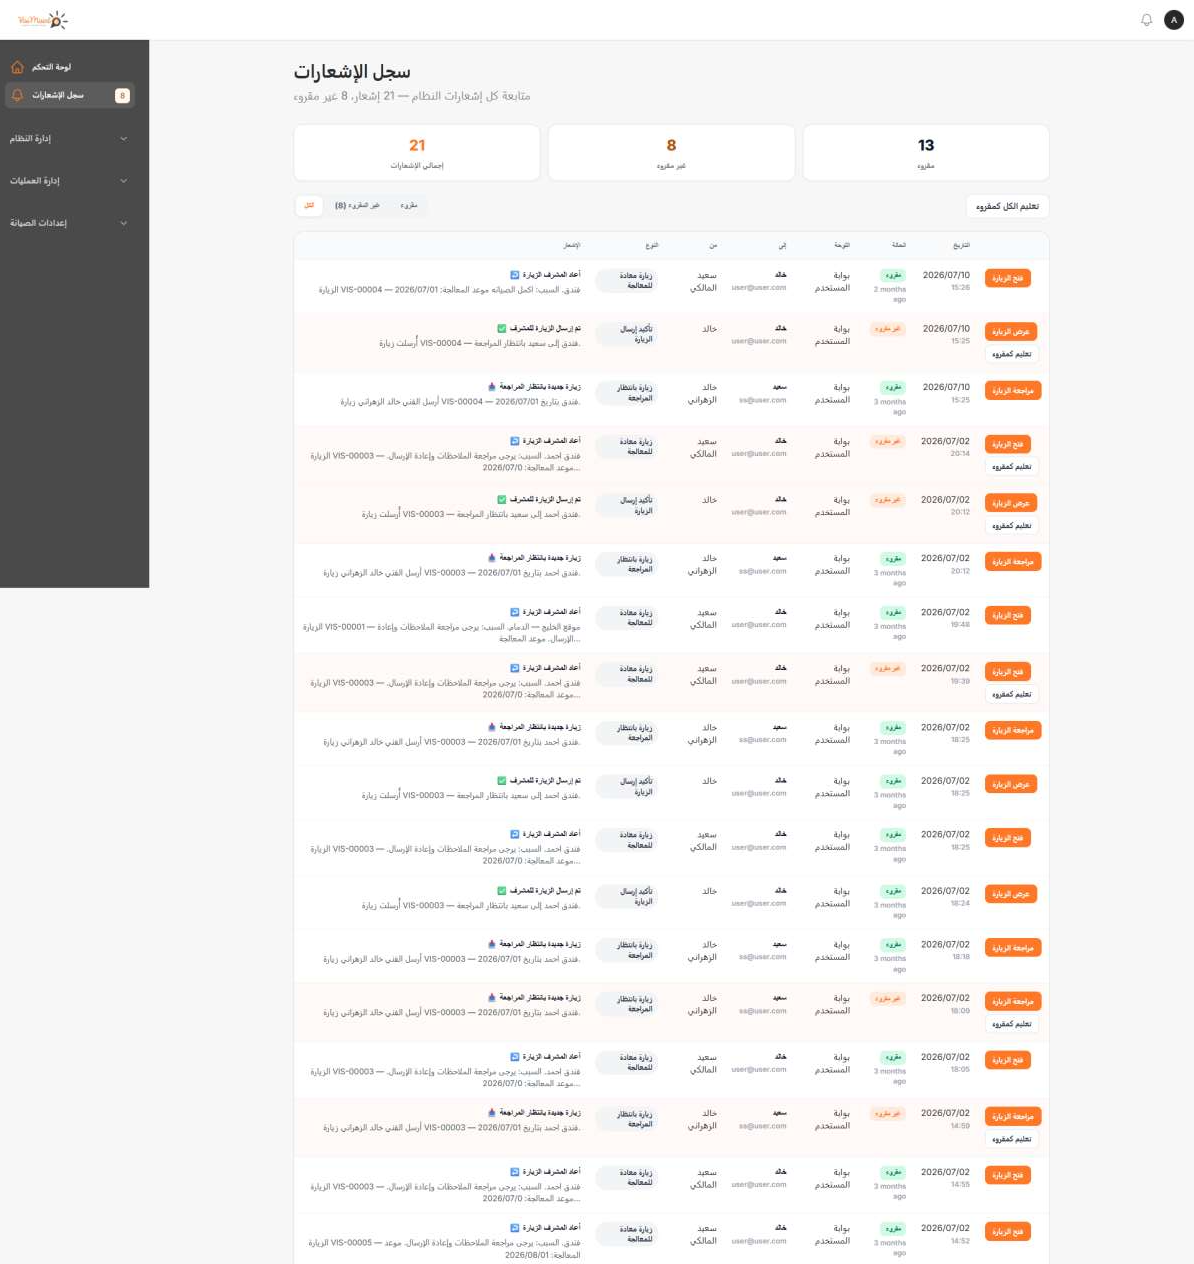
Task: Click the home icon beside لوحة التحكم
Action: coord(17,67)
